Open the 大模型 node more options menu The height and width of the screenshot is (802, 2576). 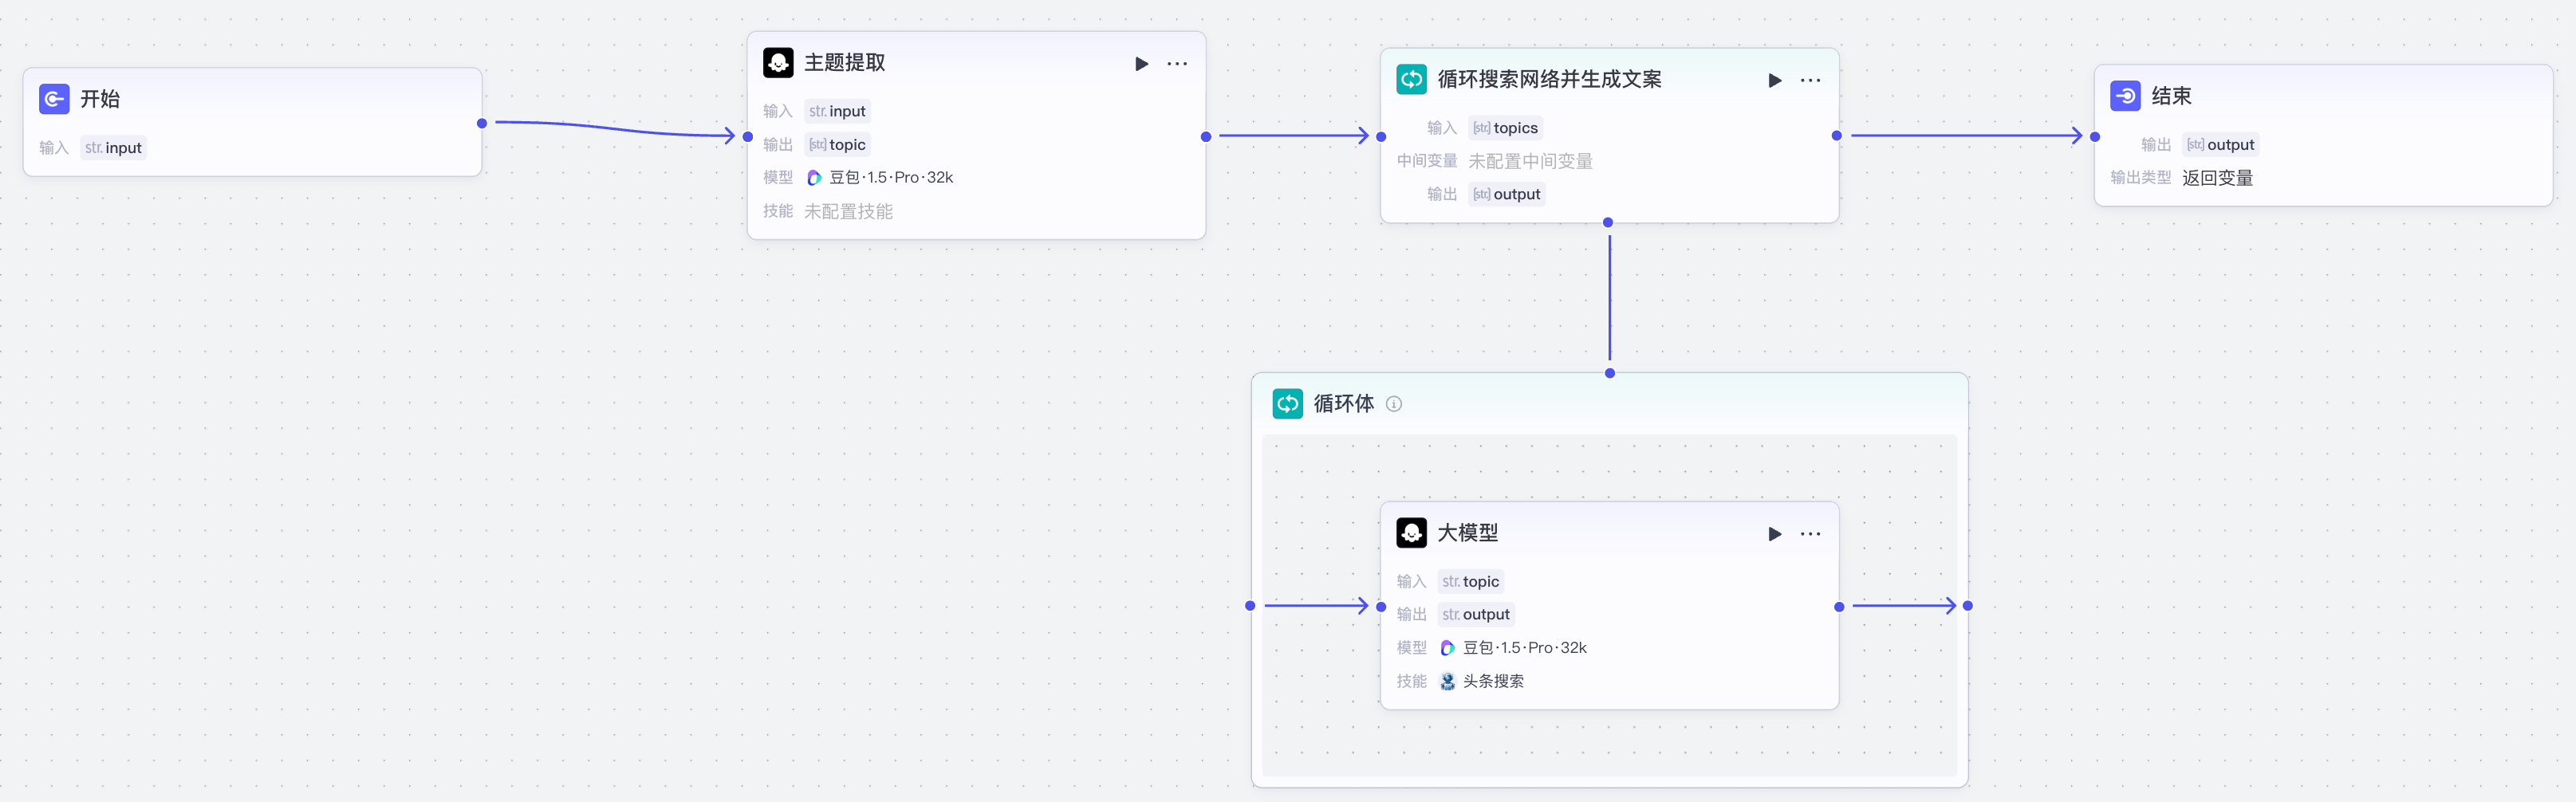[1810, 534]
